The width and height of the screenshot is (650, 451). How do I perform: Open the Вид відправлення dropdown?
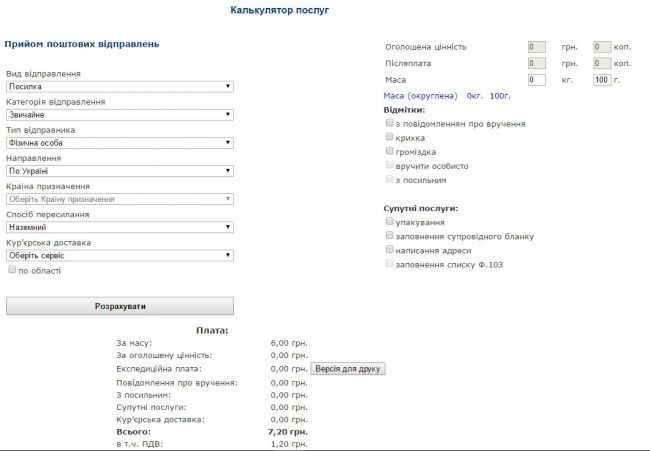tap(119, 87)
